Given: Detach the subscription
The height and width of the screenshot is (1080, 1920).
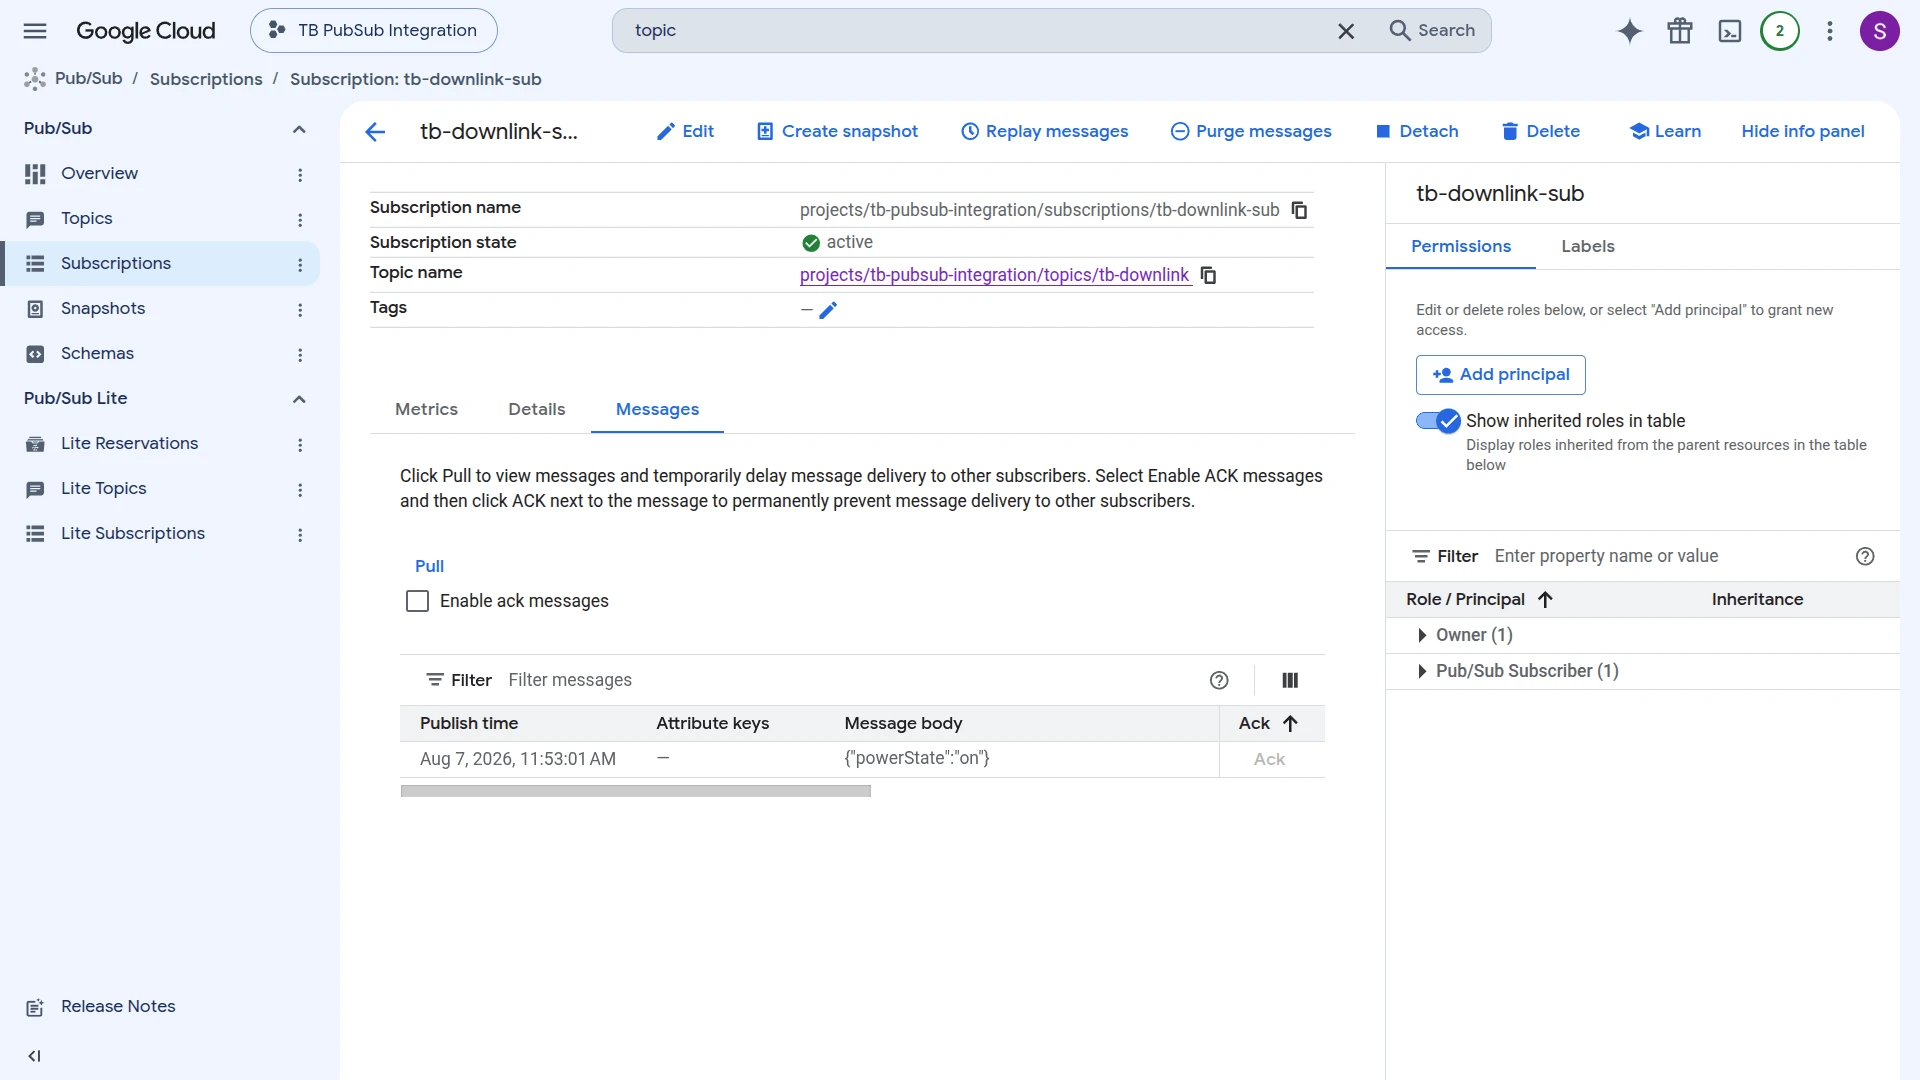Looking at the screenshot, I should [1417, 132].
